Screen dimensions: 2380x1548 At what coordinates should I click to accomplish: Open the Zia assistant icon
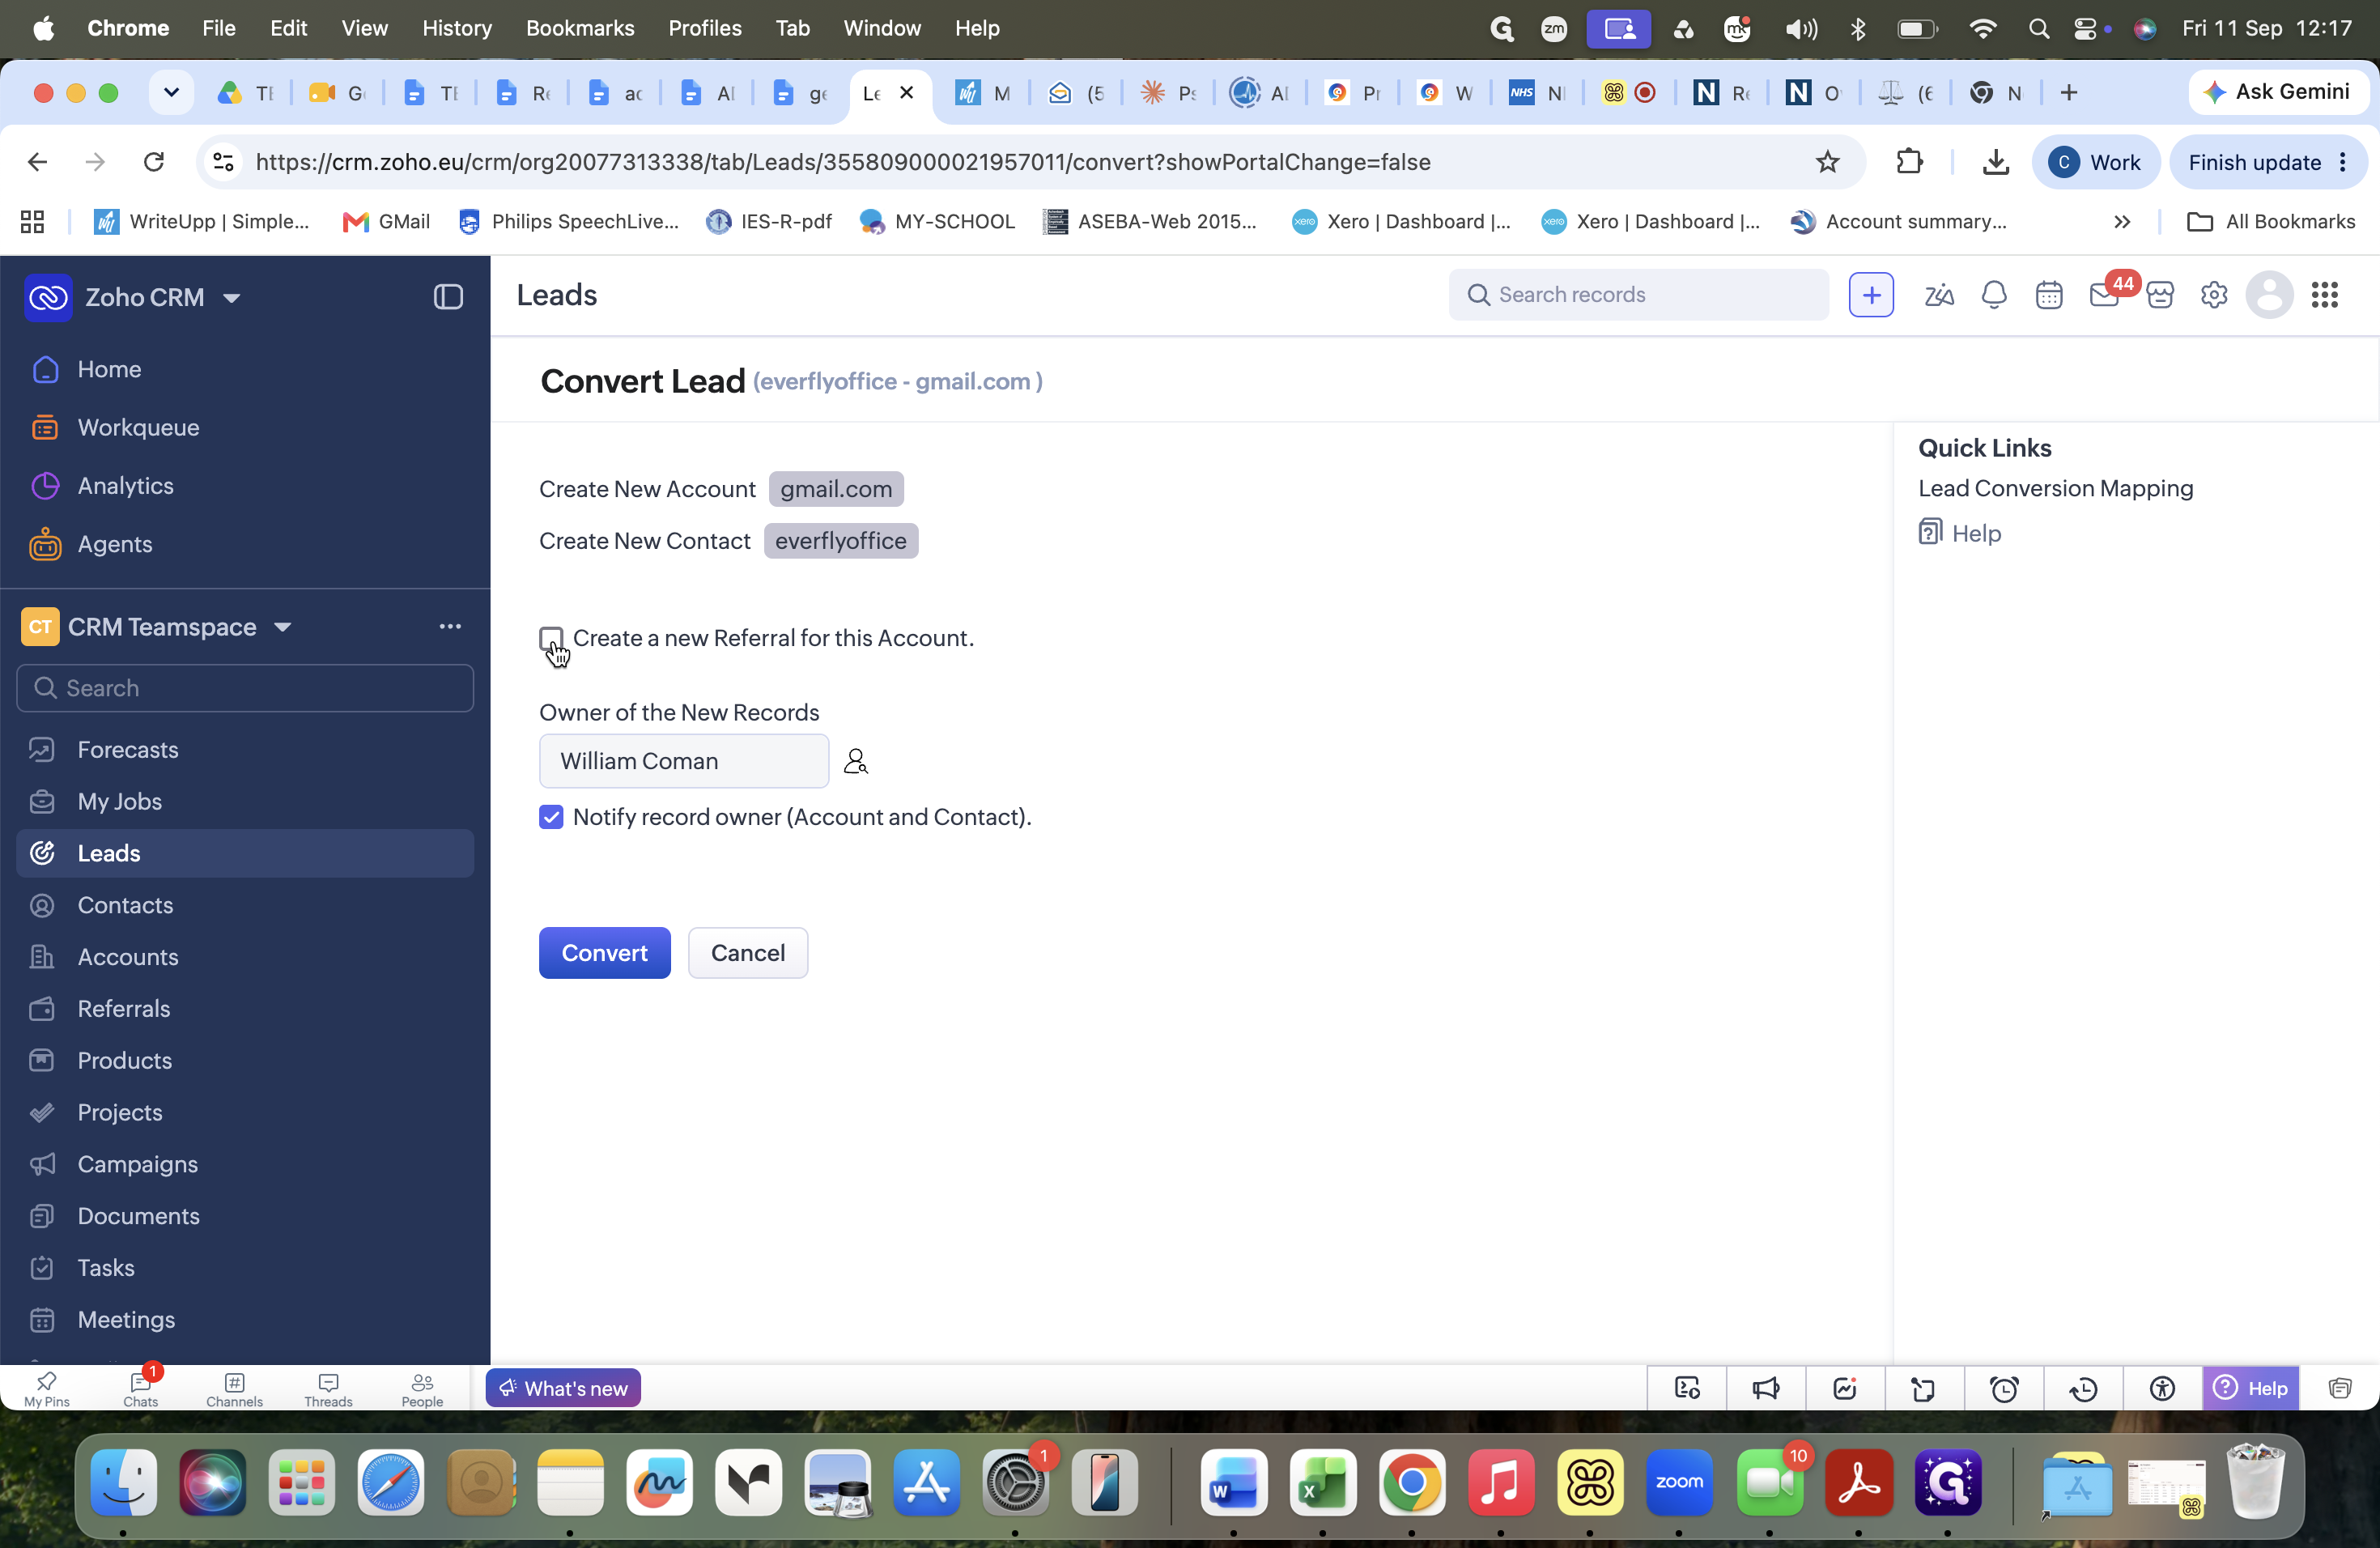click(1939, 295)
